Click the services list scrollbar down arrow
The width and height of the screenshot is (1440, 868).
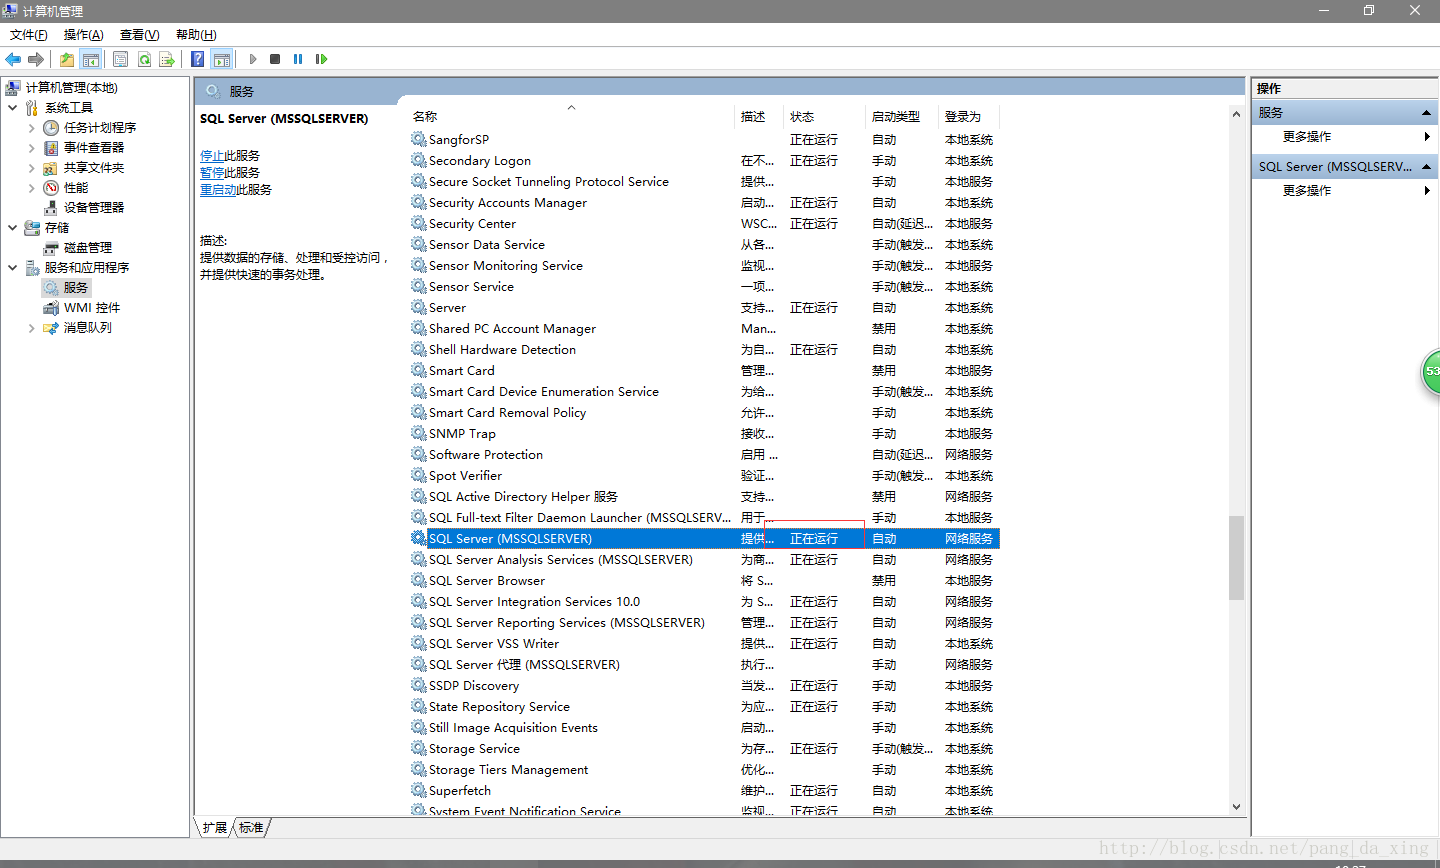(1236, 807)
